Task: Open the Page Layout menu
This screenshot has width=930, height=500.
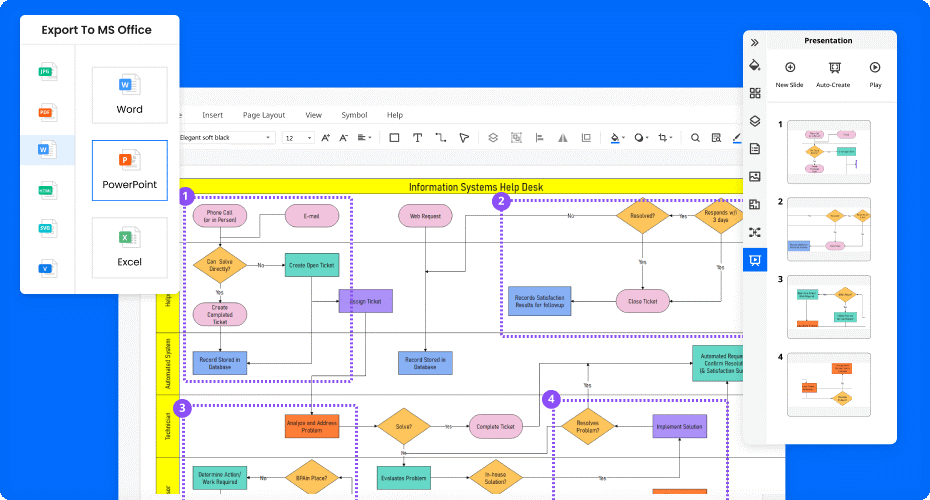Action: (x=264, y=115)
